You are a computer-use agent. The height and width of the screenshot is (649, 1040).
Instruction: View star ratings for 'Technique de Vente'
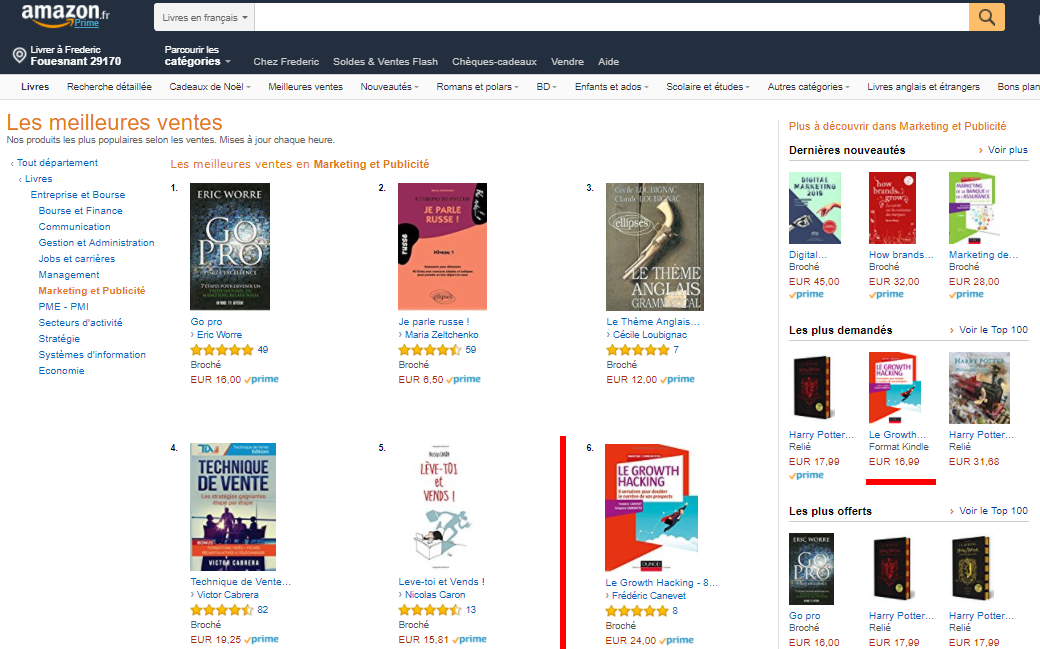click(222, 610)
